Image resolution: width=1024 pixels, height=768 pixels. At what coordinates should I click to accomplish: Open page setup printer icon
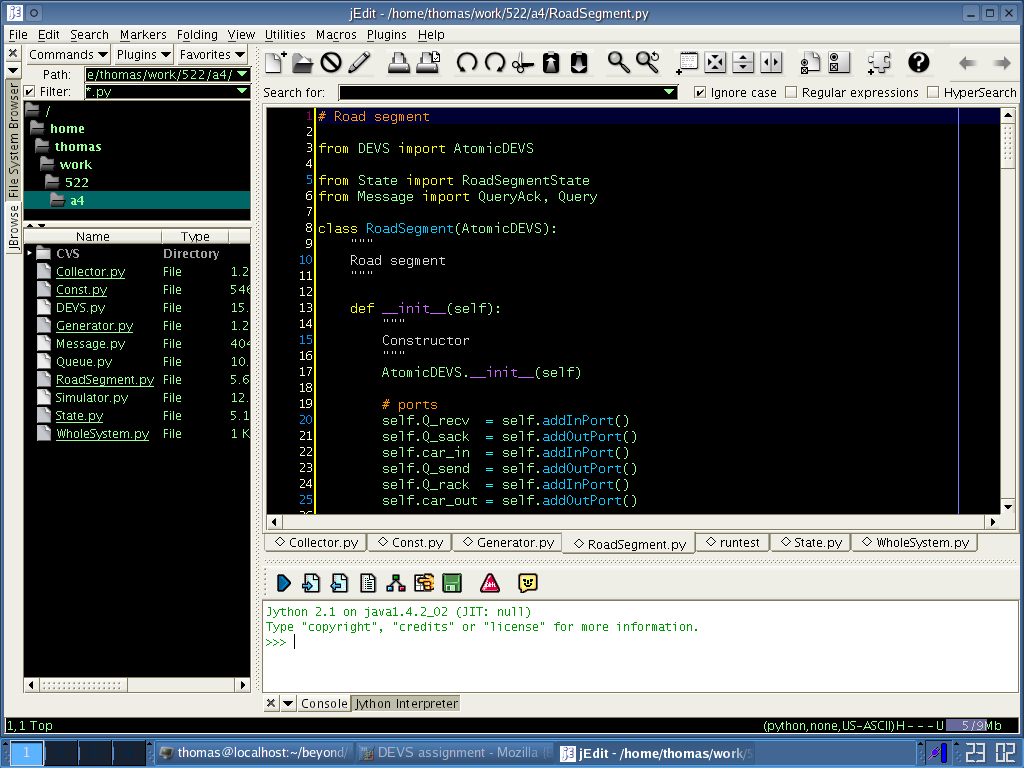pyautogui.click(x=428, y=62)
